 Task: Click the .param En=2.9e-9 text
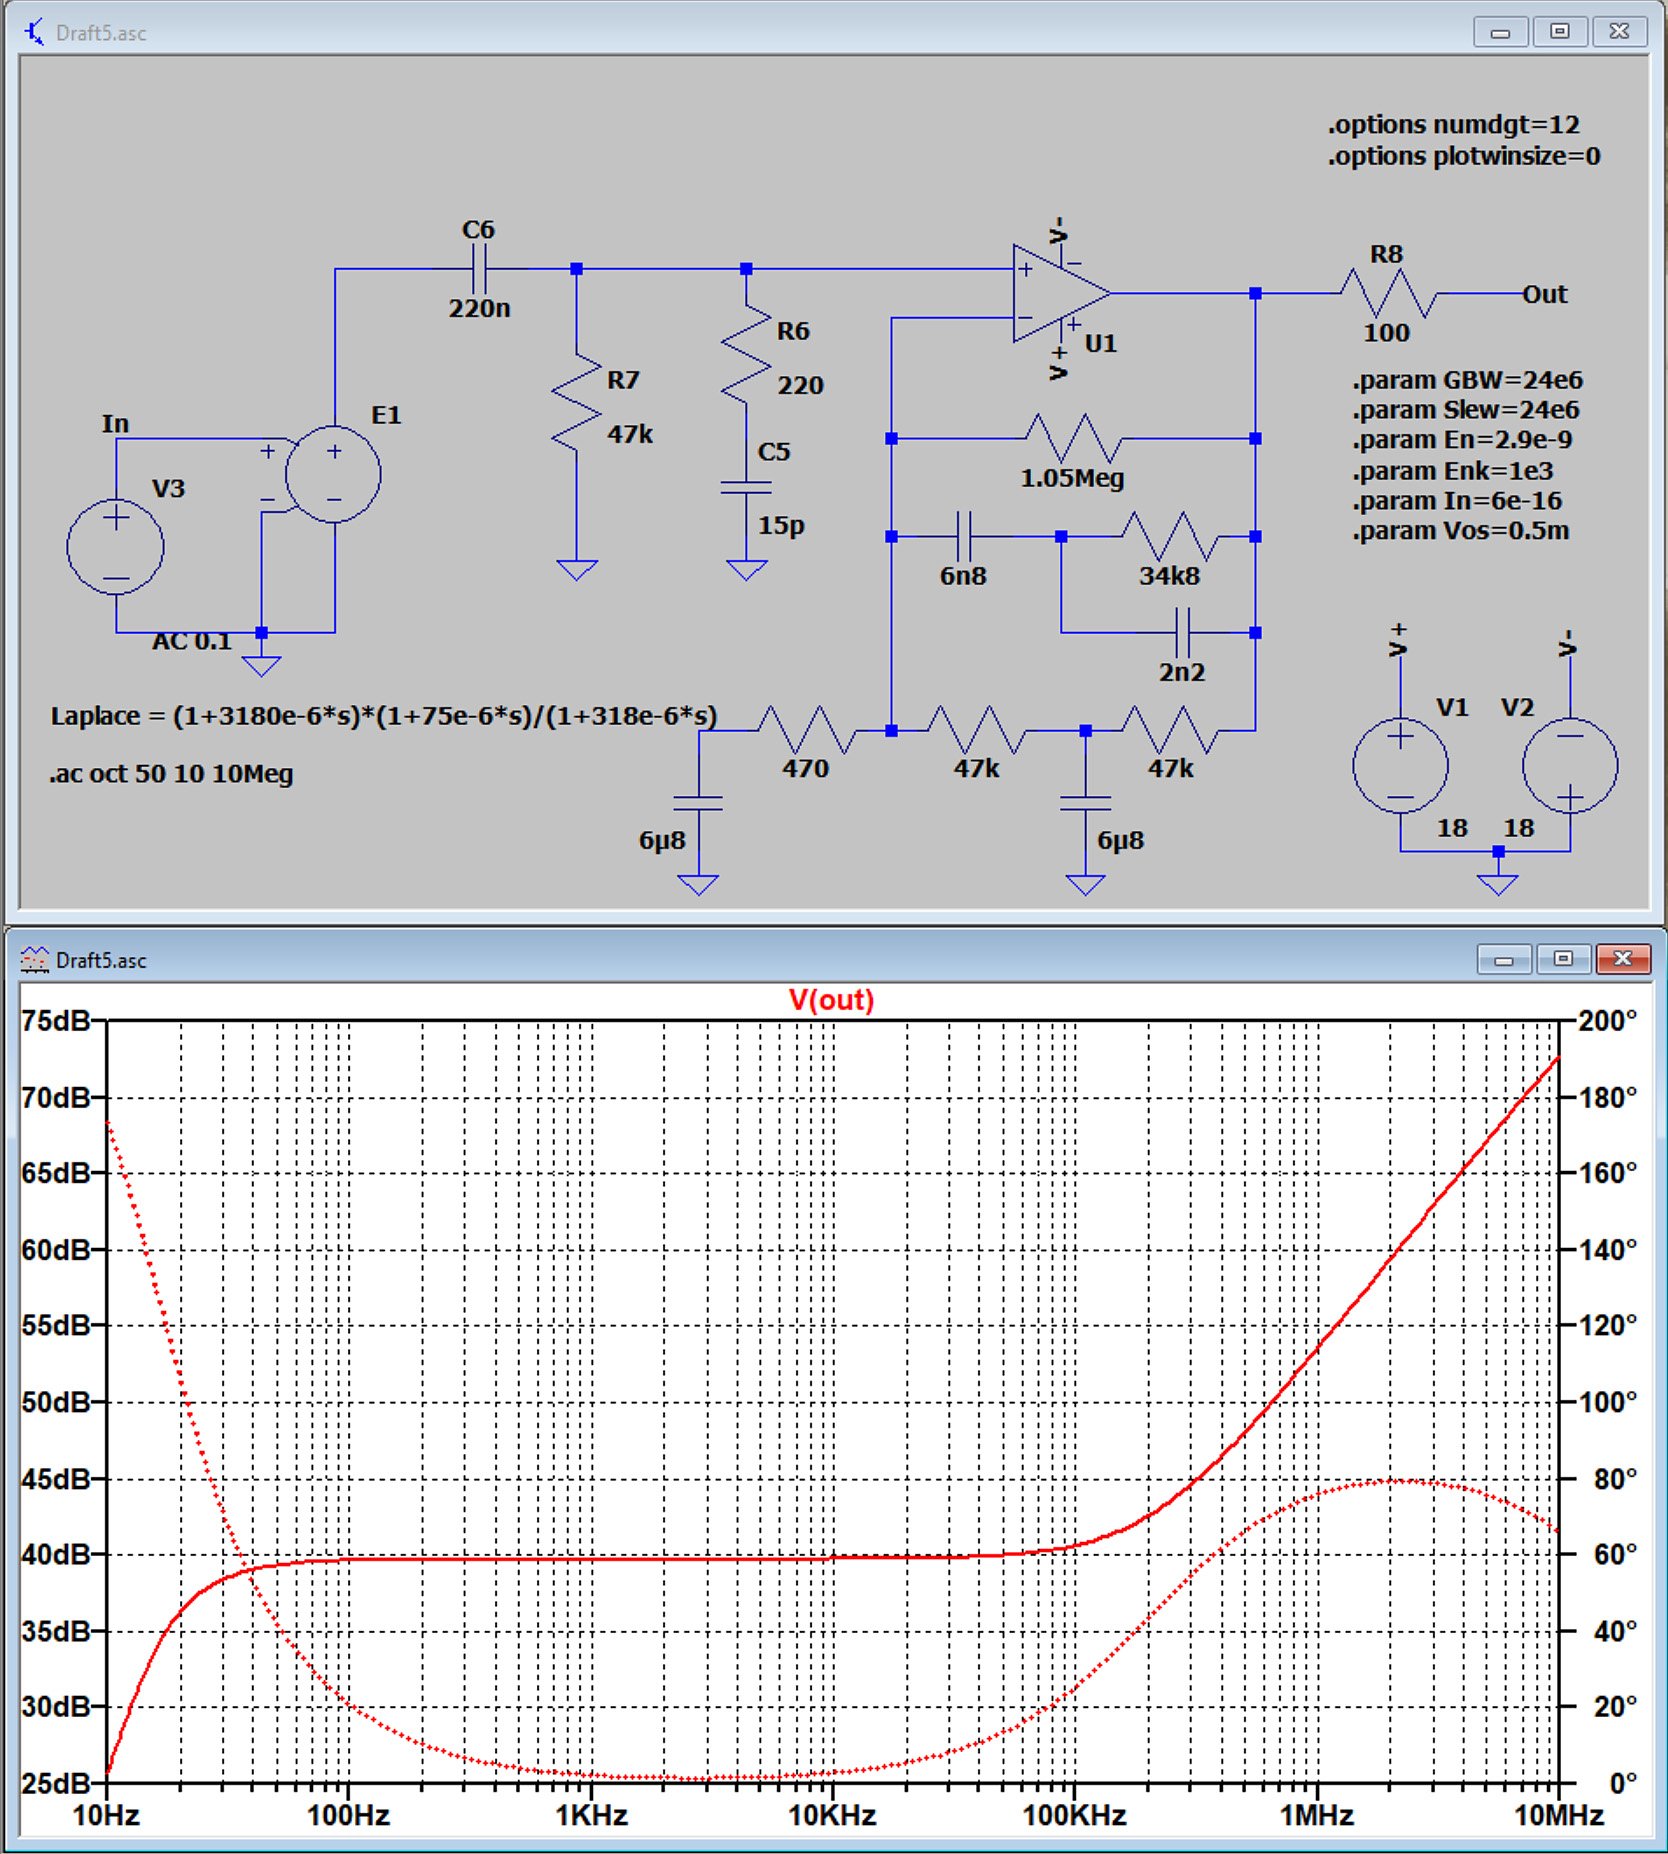[1463, 440]
